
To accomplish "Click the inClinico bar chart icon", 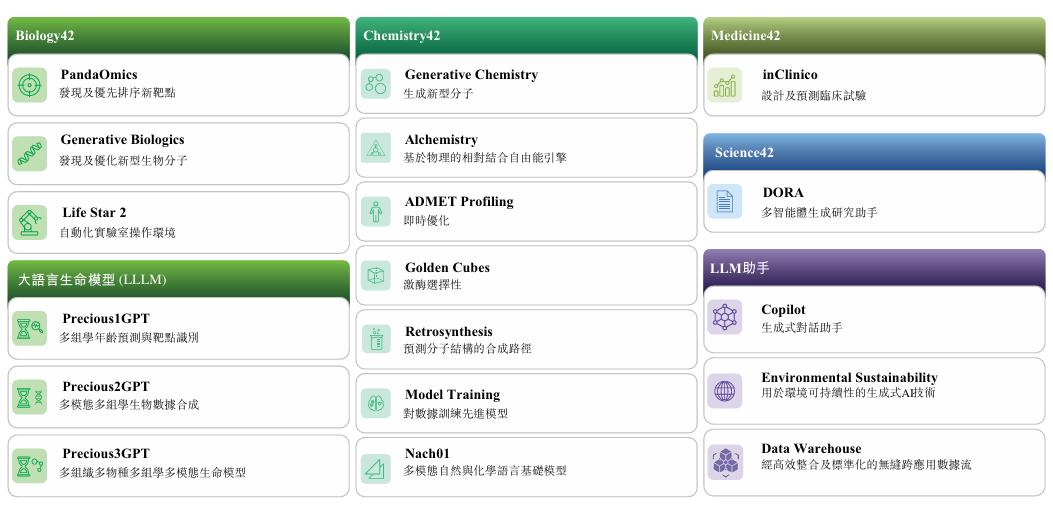I will tap(725, 85).
